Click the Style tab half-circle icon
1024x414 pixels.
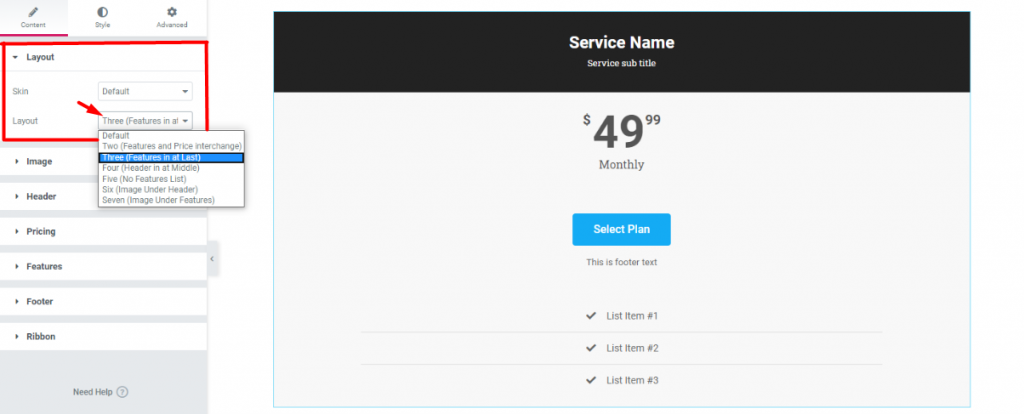pyautogui.click(x=102, y=11)
